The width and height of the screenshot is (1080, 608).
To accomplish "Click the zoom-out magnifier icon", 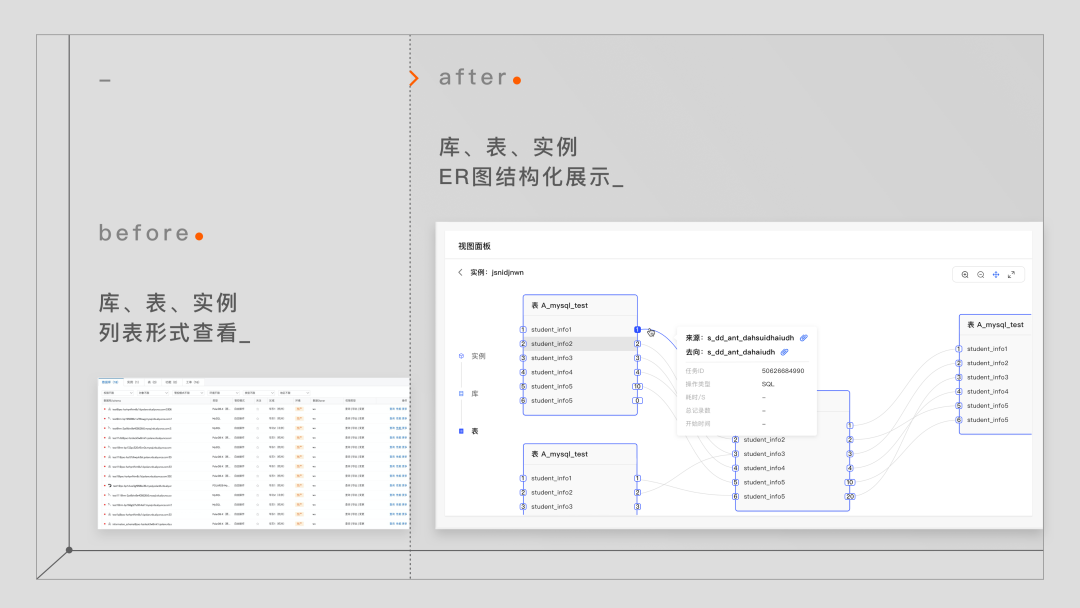I will pyautogui.click(x=981, y=275).
